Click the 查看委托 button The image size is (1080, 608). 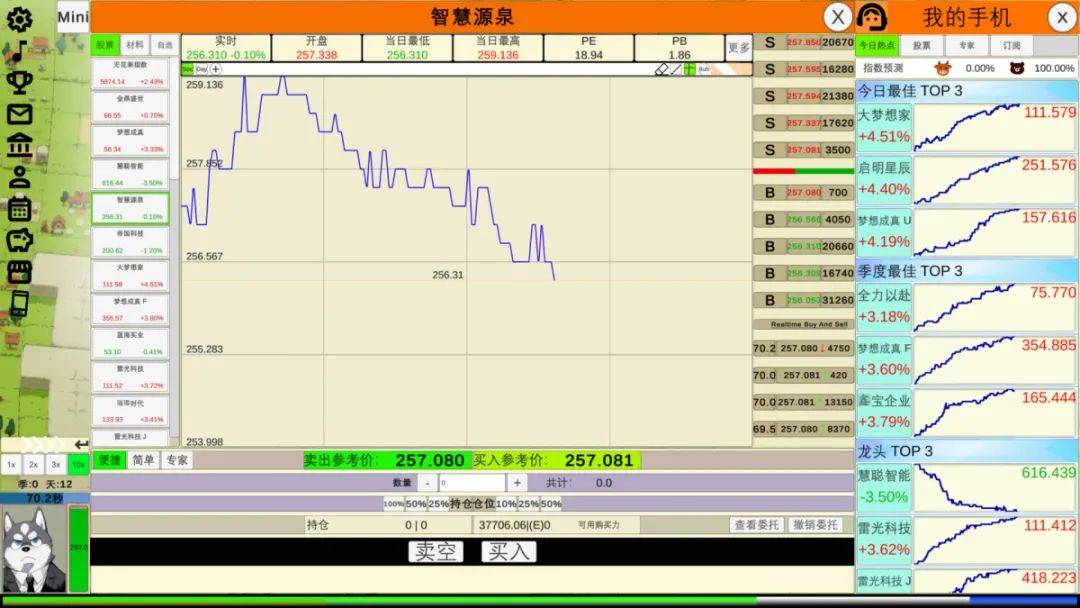point(757,525)
